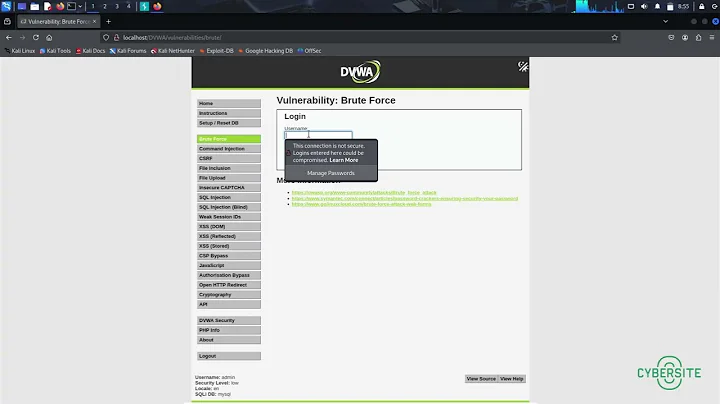This screenshot has width=720, height=404.
Task: Open the Firefox account icon
Action: coord(685,38)
